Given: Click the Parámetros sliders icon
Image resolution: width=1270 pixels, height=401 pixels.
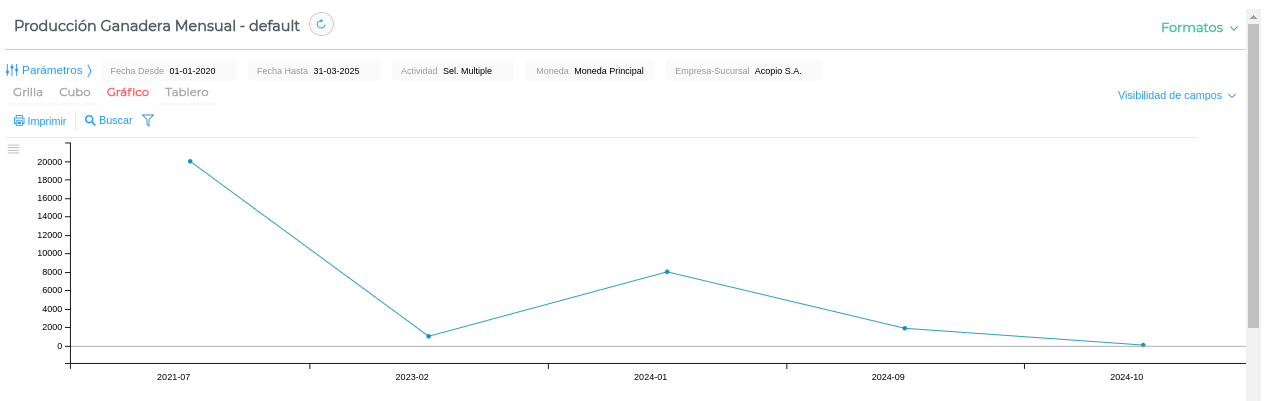Looking at the screenshot, I should (12, 70).
